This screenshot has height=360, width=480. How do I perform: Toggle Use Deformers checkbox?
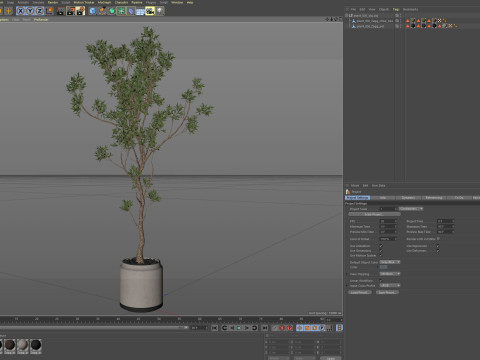[x=438, y=251]
